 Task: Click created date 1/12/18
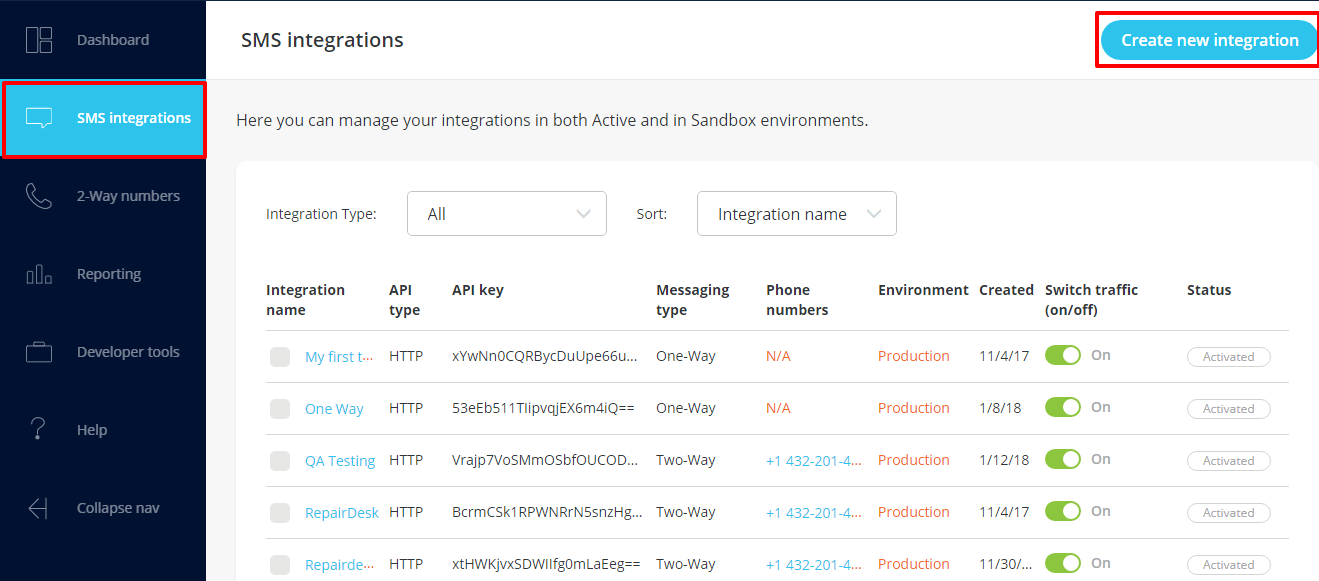[x=1004, y=460]
